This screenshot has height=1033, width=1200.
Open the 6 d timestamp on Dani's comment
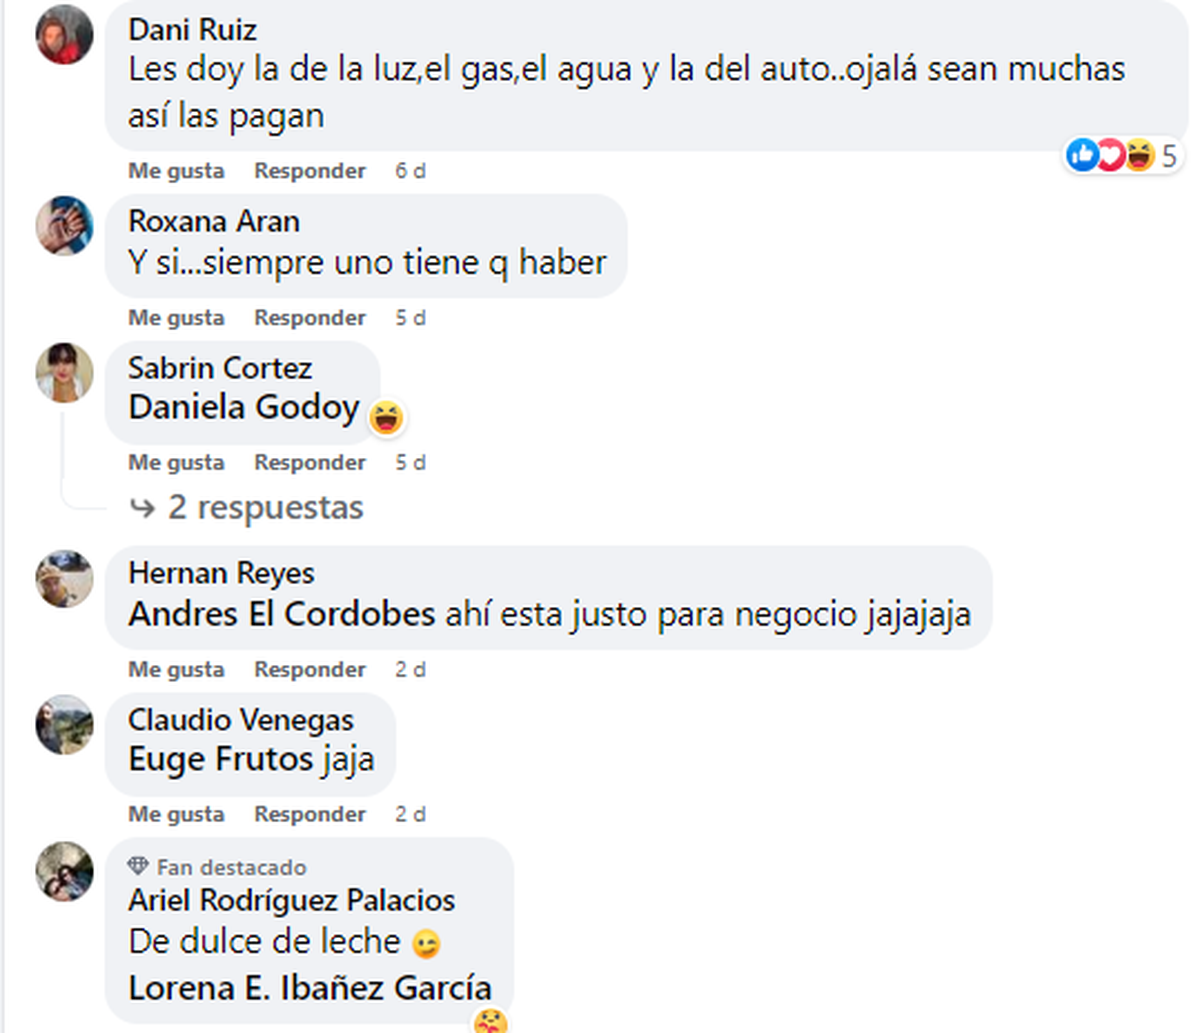410,171
